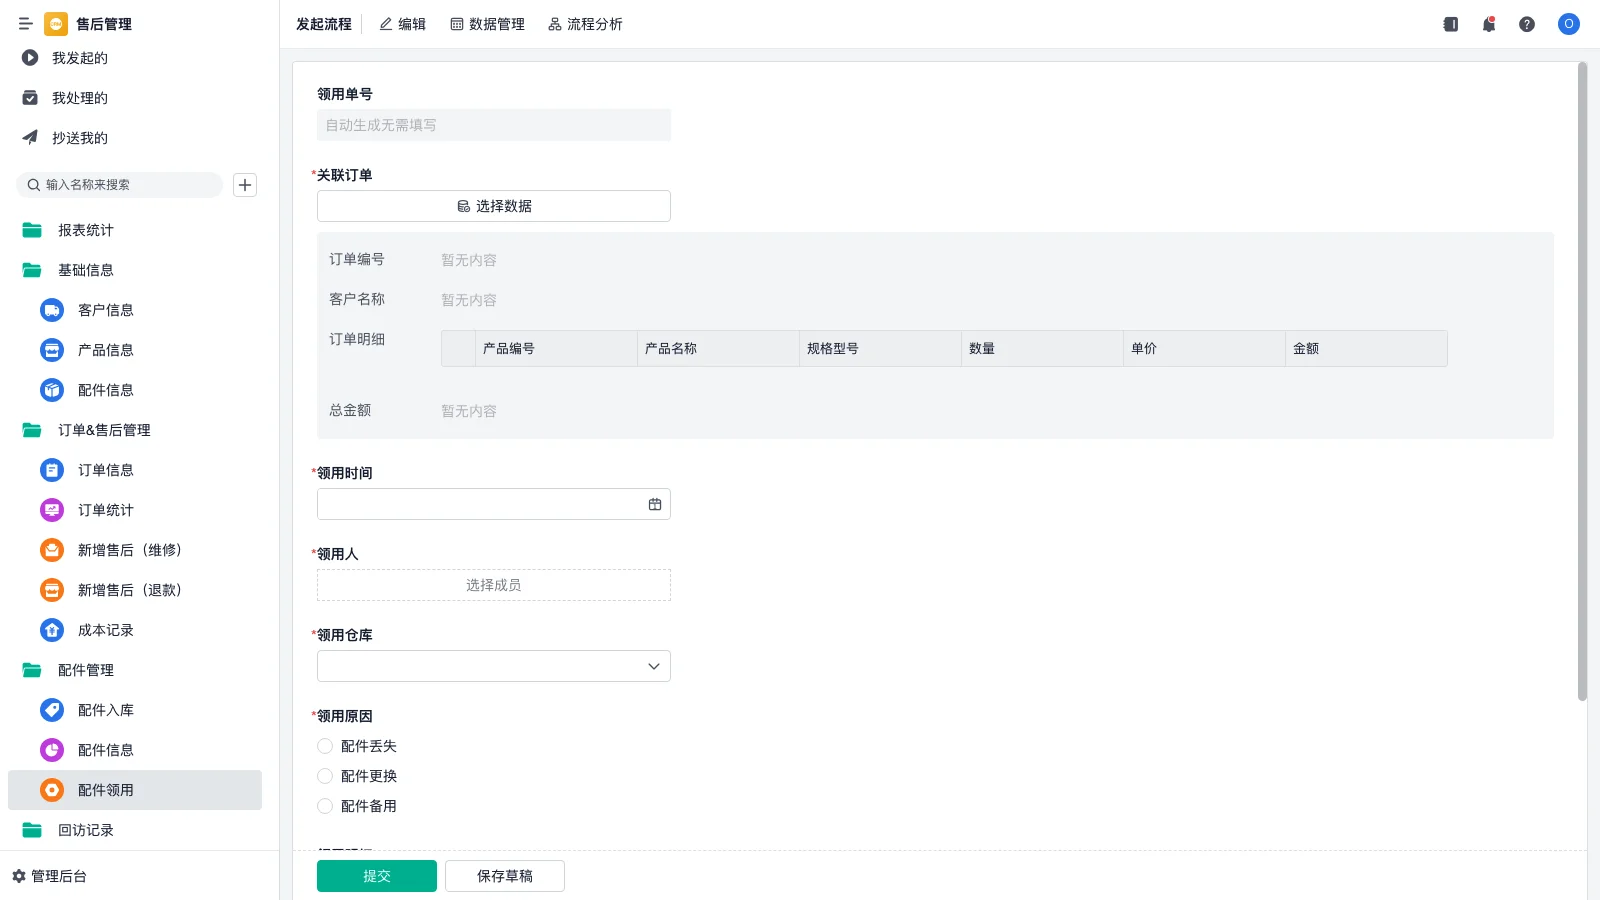Click the help question mark icon

[1527, 24]
